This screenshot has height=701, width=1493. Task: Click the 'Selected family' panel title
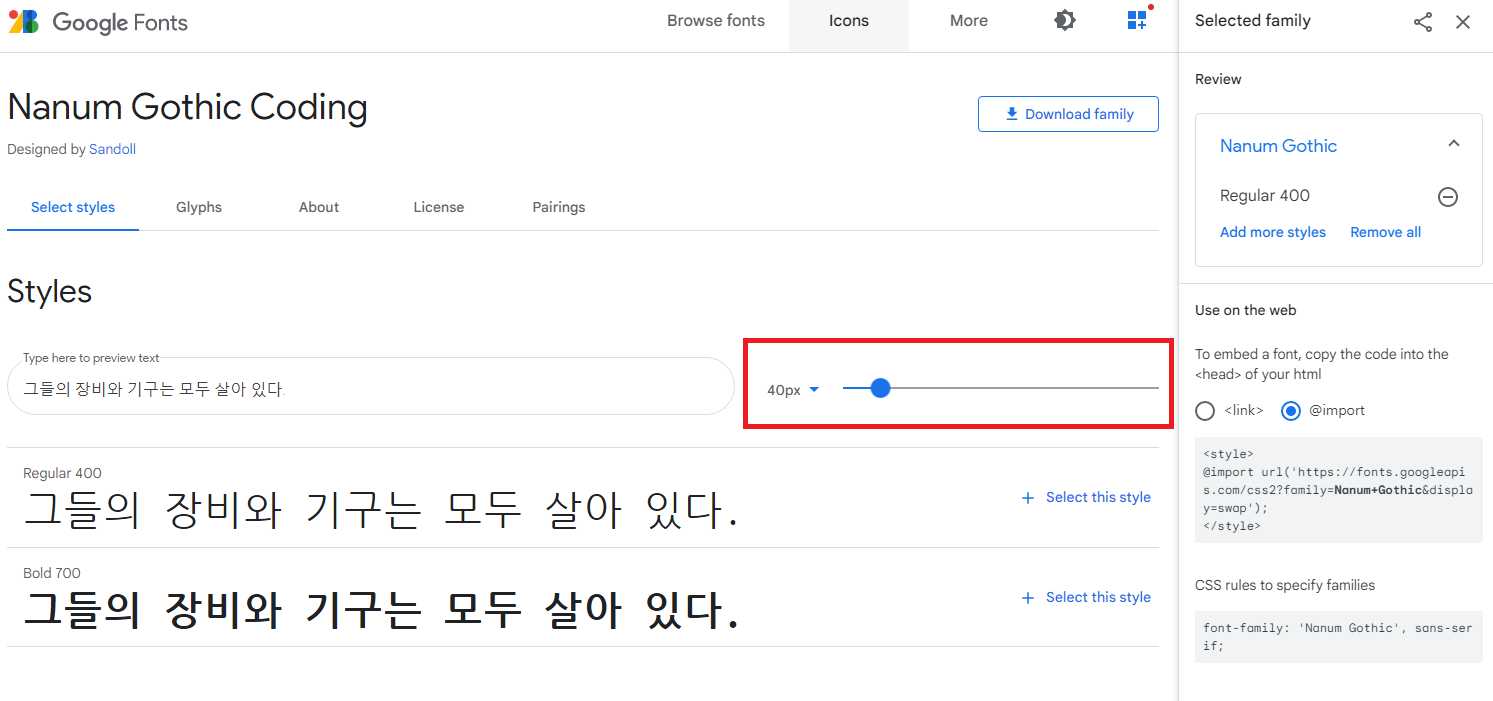coord(1252,21)
